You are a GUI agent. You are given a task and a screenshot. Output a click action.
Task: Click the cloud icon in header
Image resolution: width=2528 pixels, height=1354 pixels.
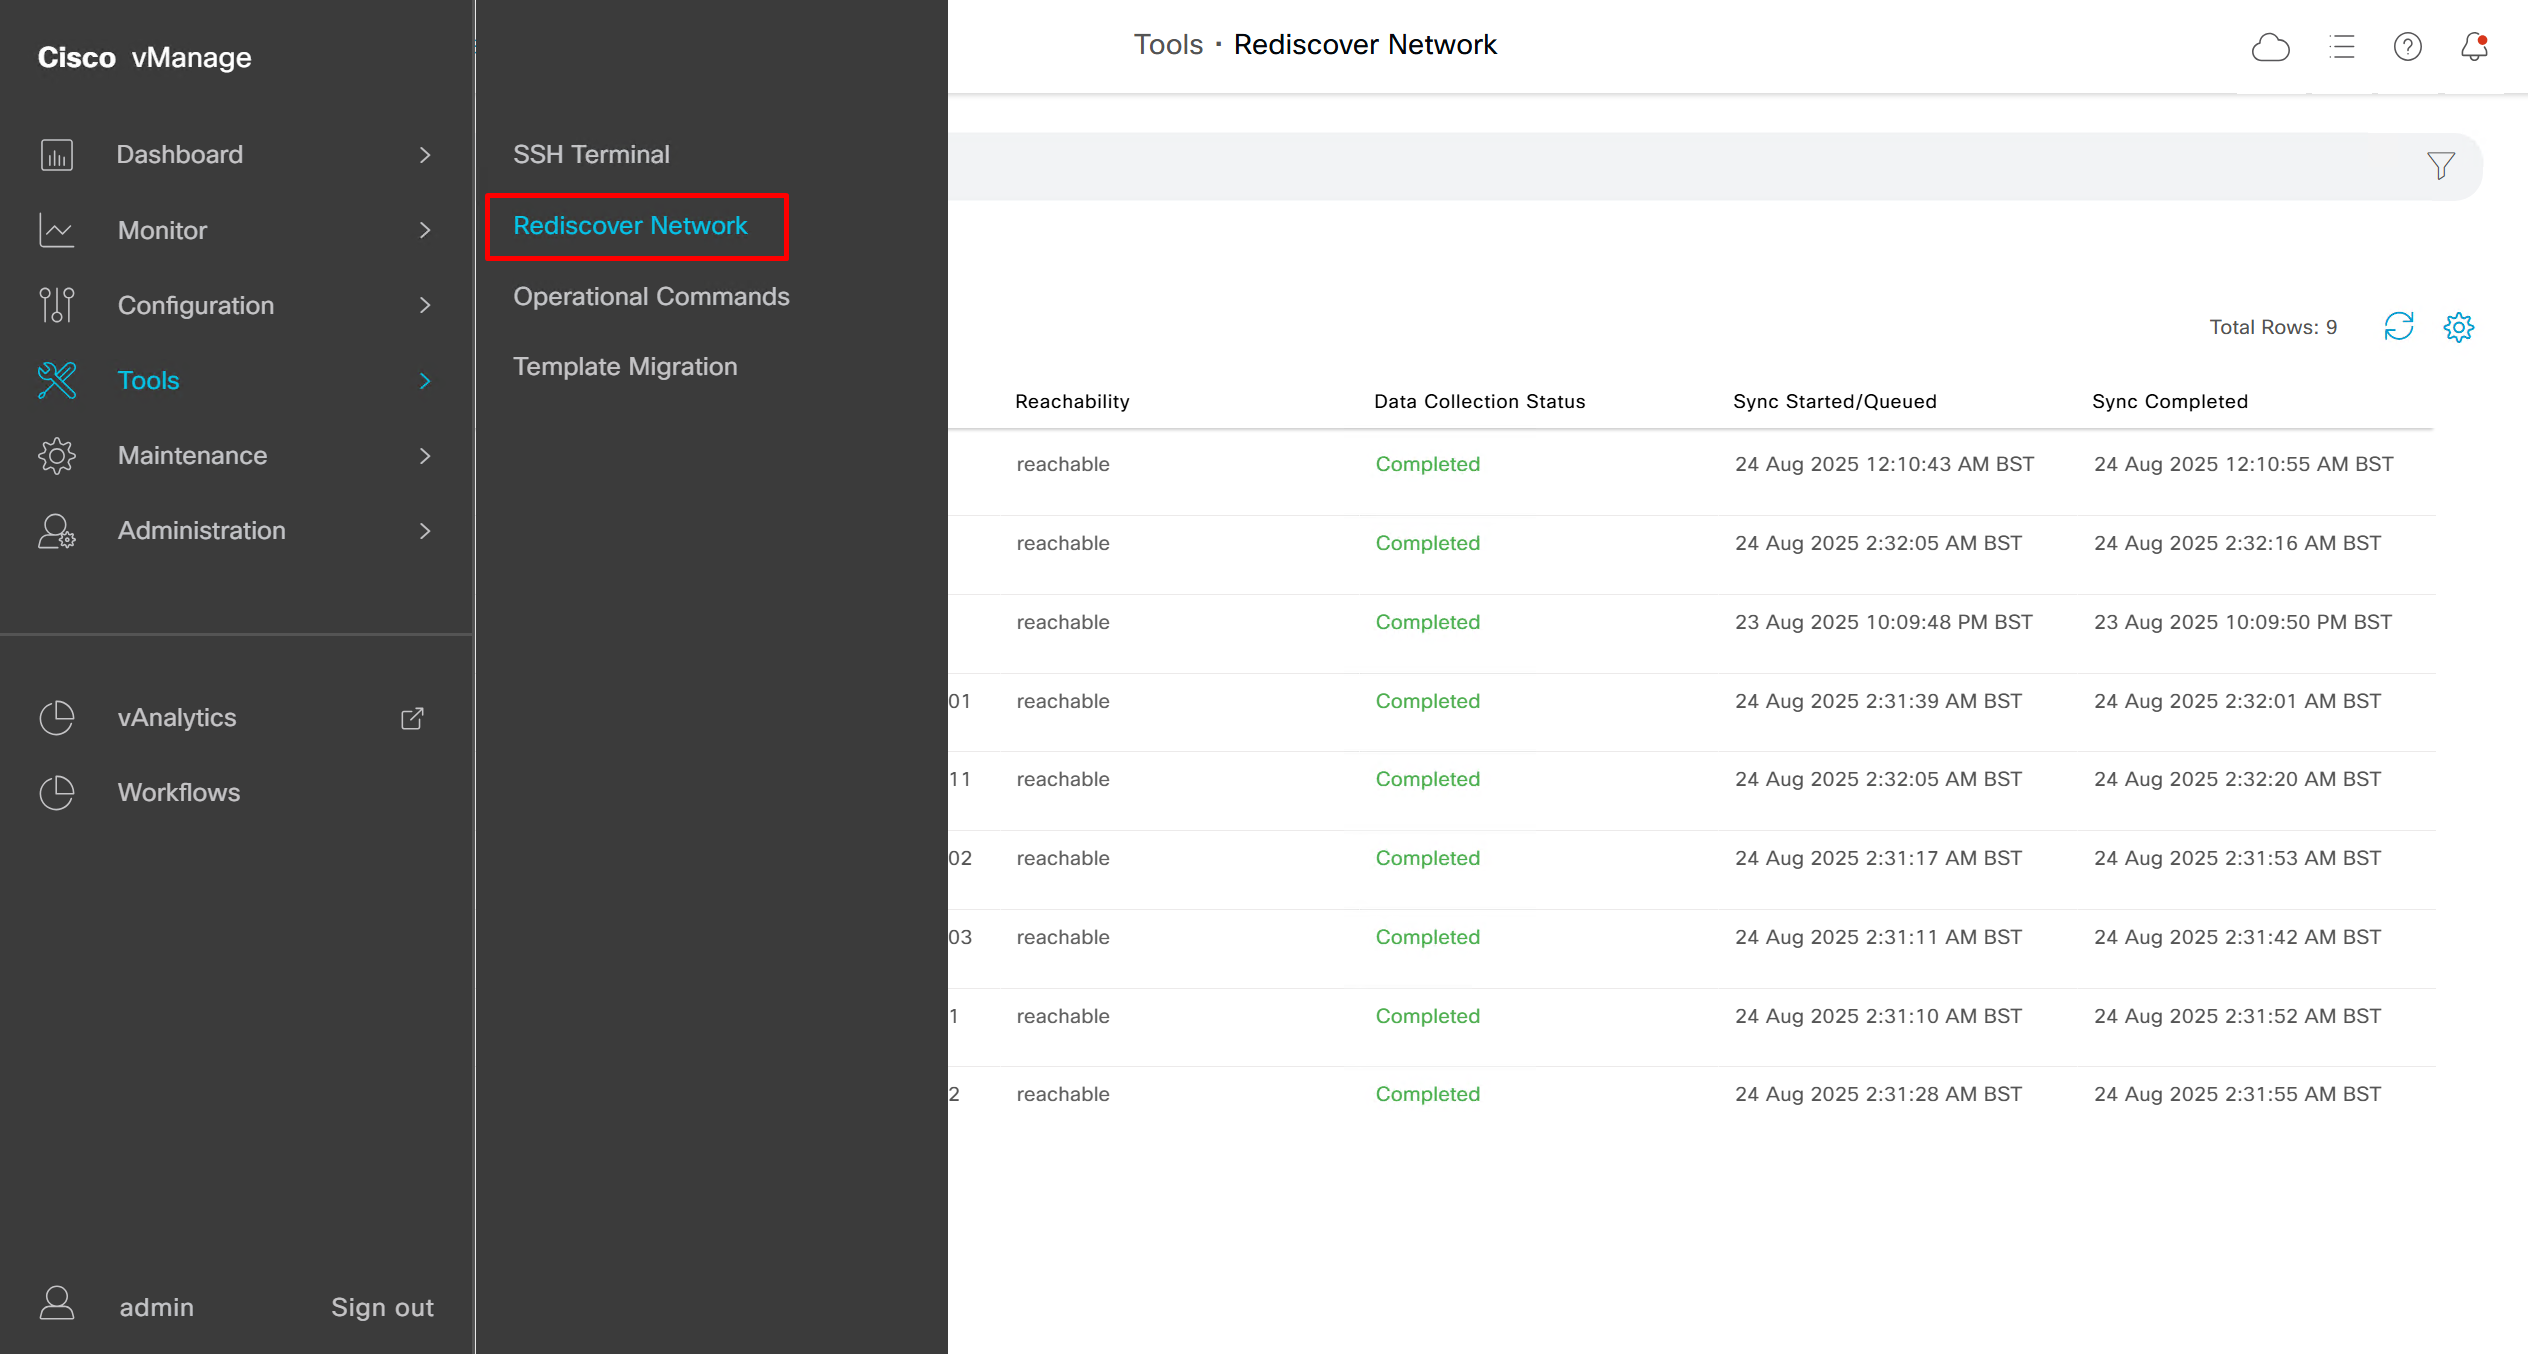point(2270,47)
